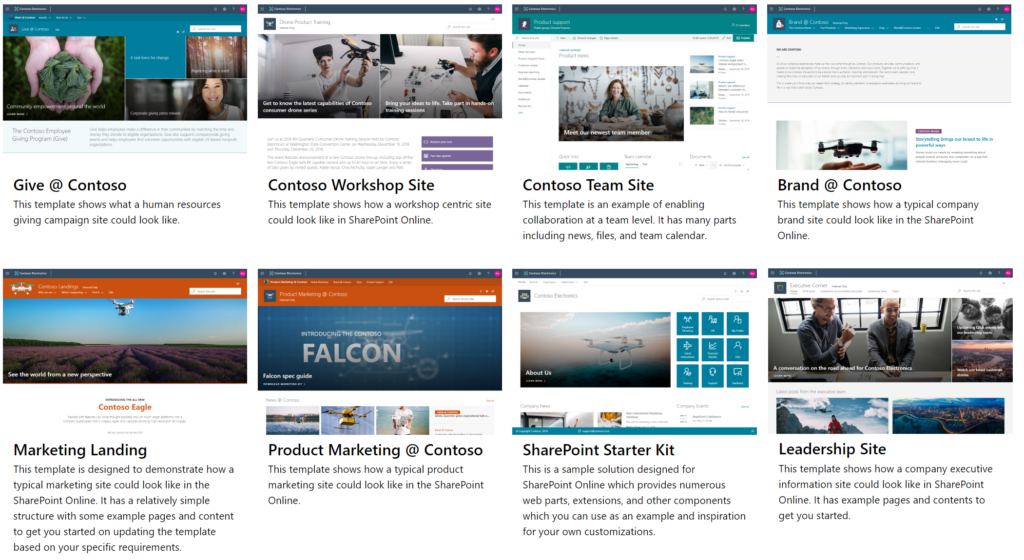Click the pink user avatar in Give @ Contoso preview
This screenshot has height=560, width=1024.
244,8
